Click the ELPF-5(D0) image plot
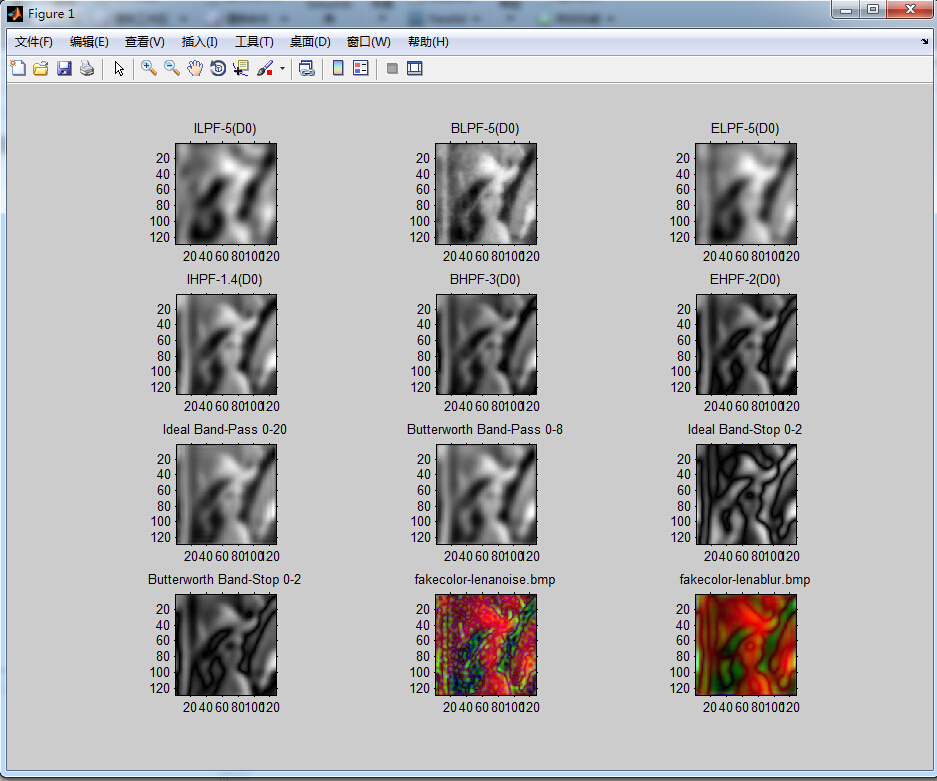This screenshot has height=781, width=937. [746, 194]
